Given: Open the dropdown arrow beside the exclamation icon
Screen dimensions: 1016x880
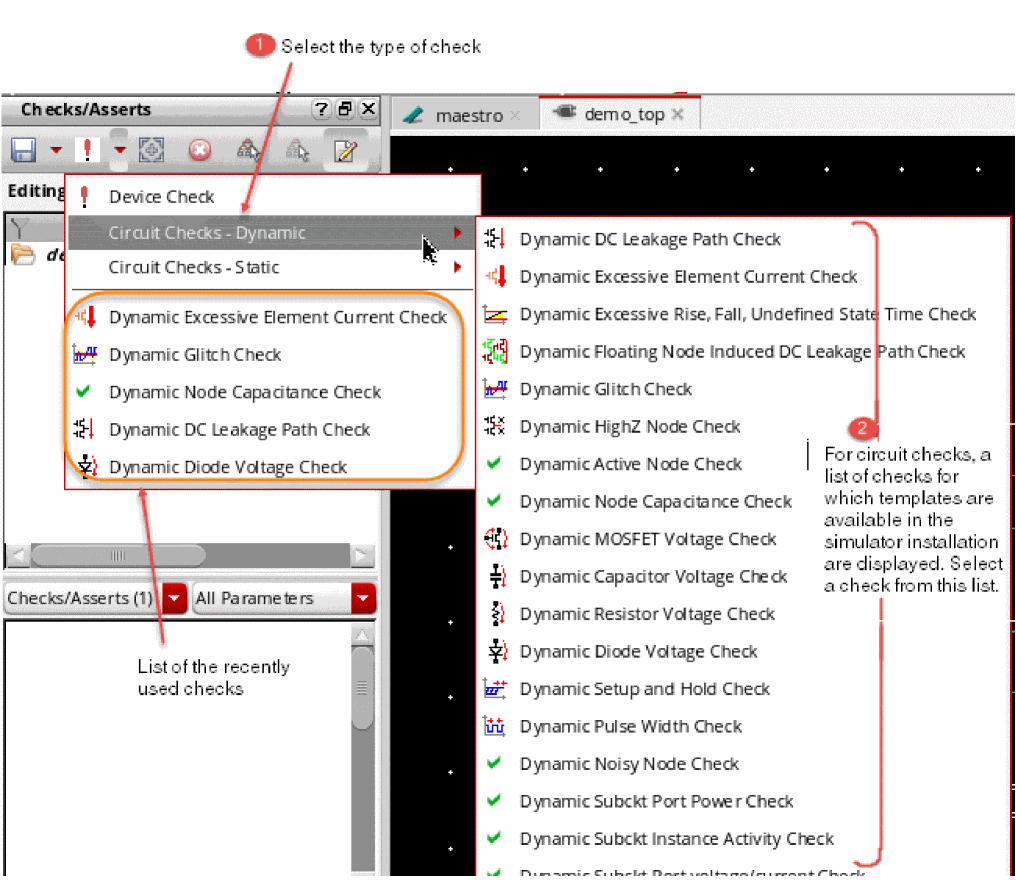Looking at the screenshot, I should 119,150.
